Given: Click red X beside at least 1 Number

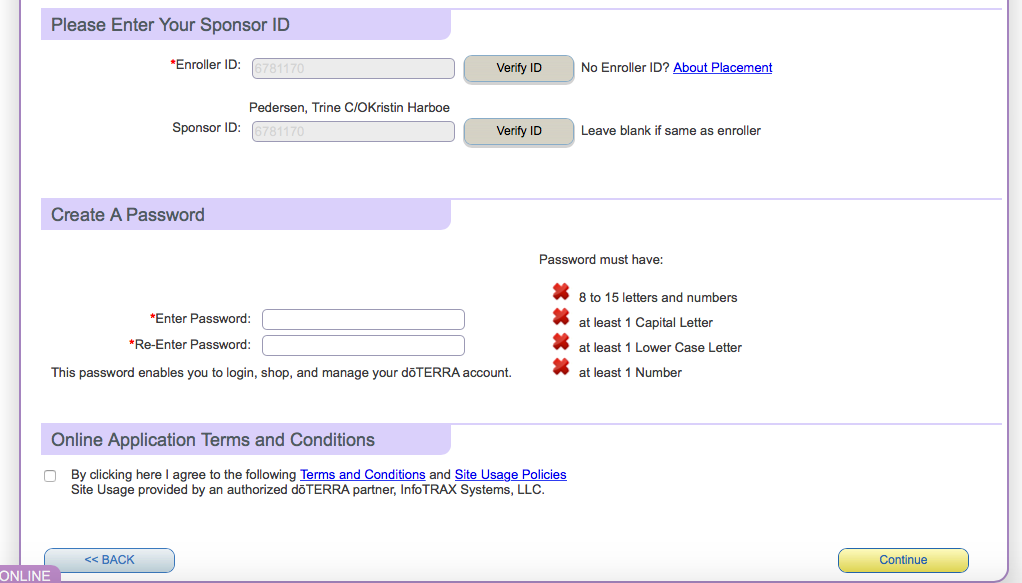Looking at the screenshot, I should pyautogui.click(x=561, y=366).
